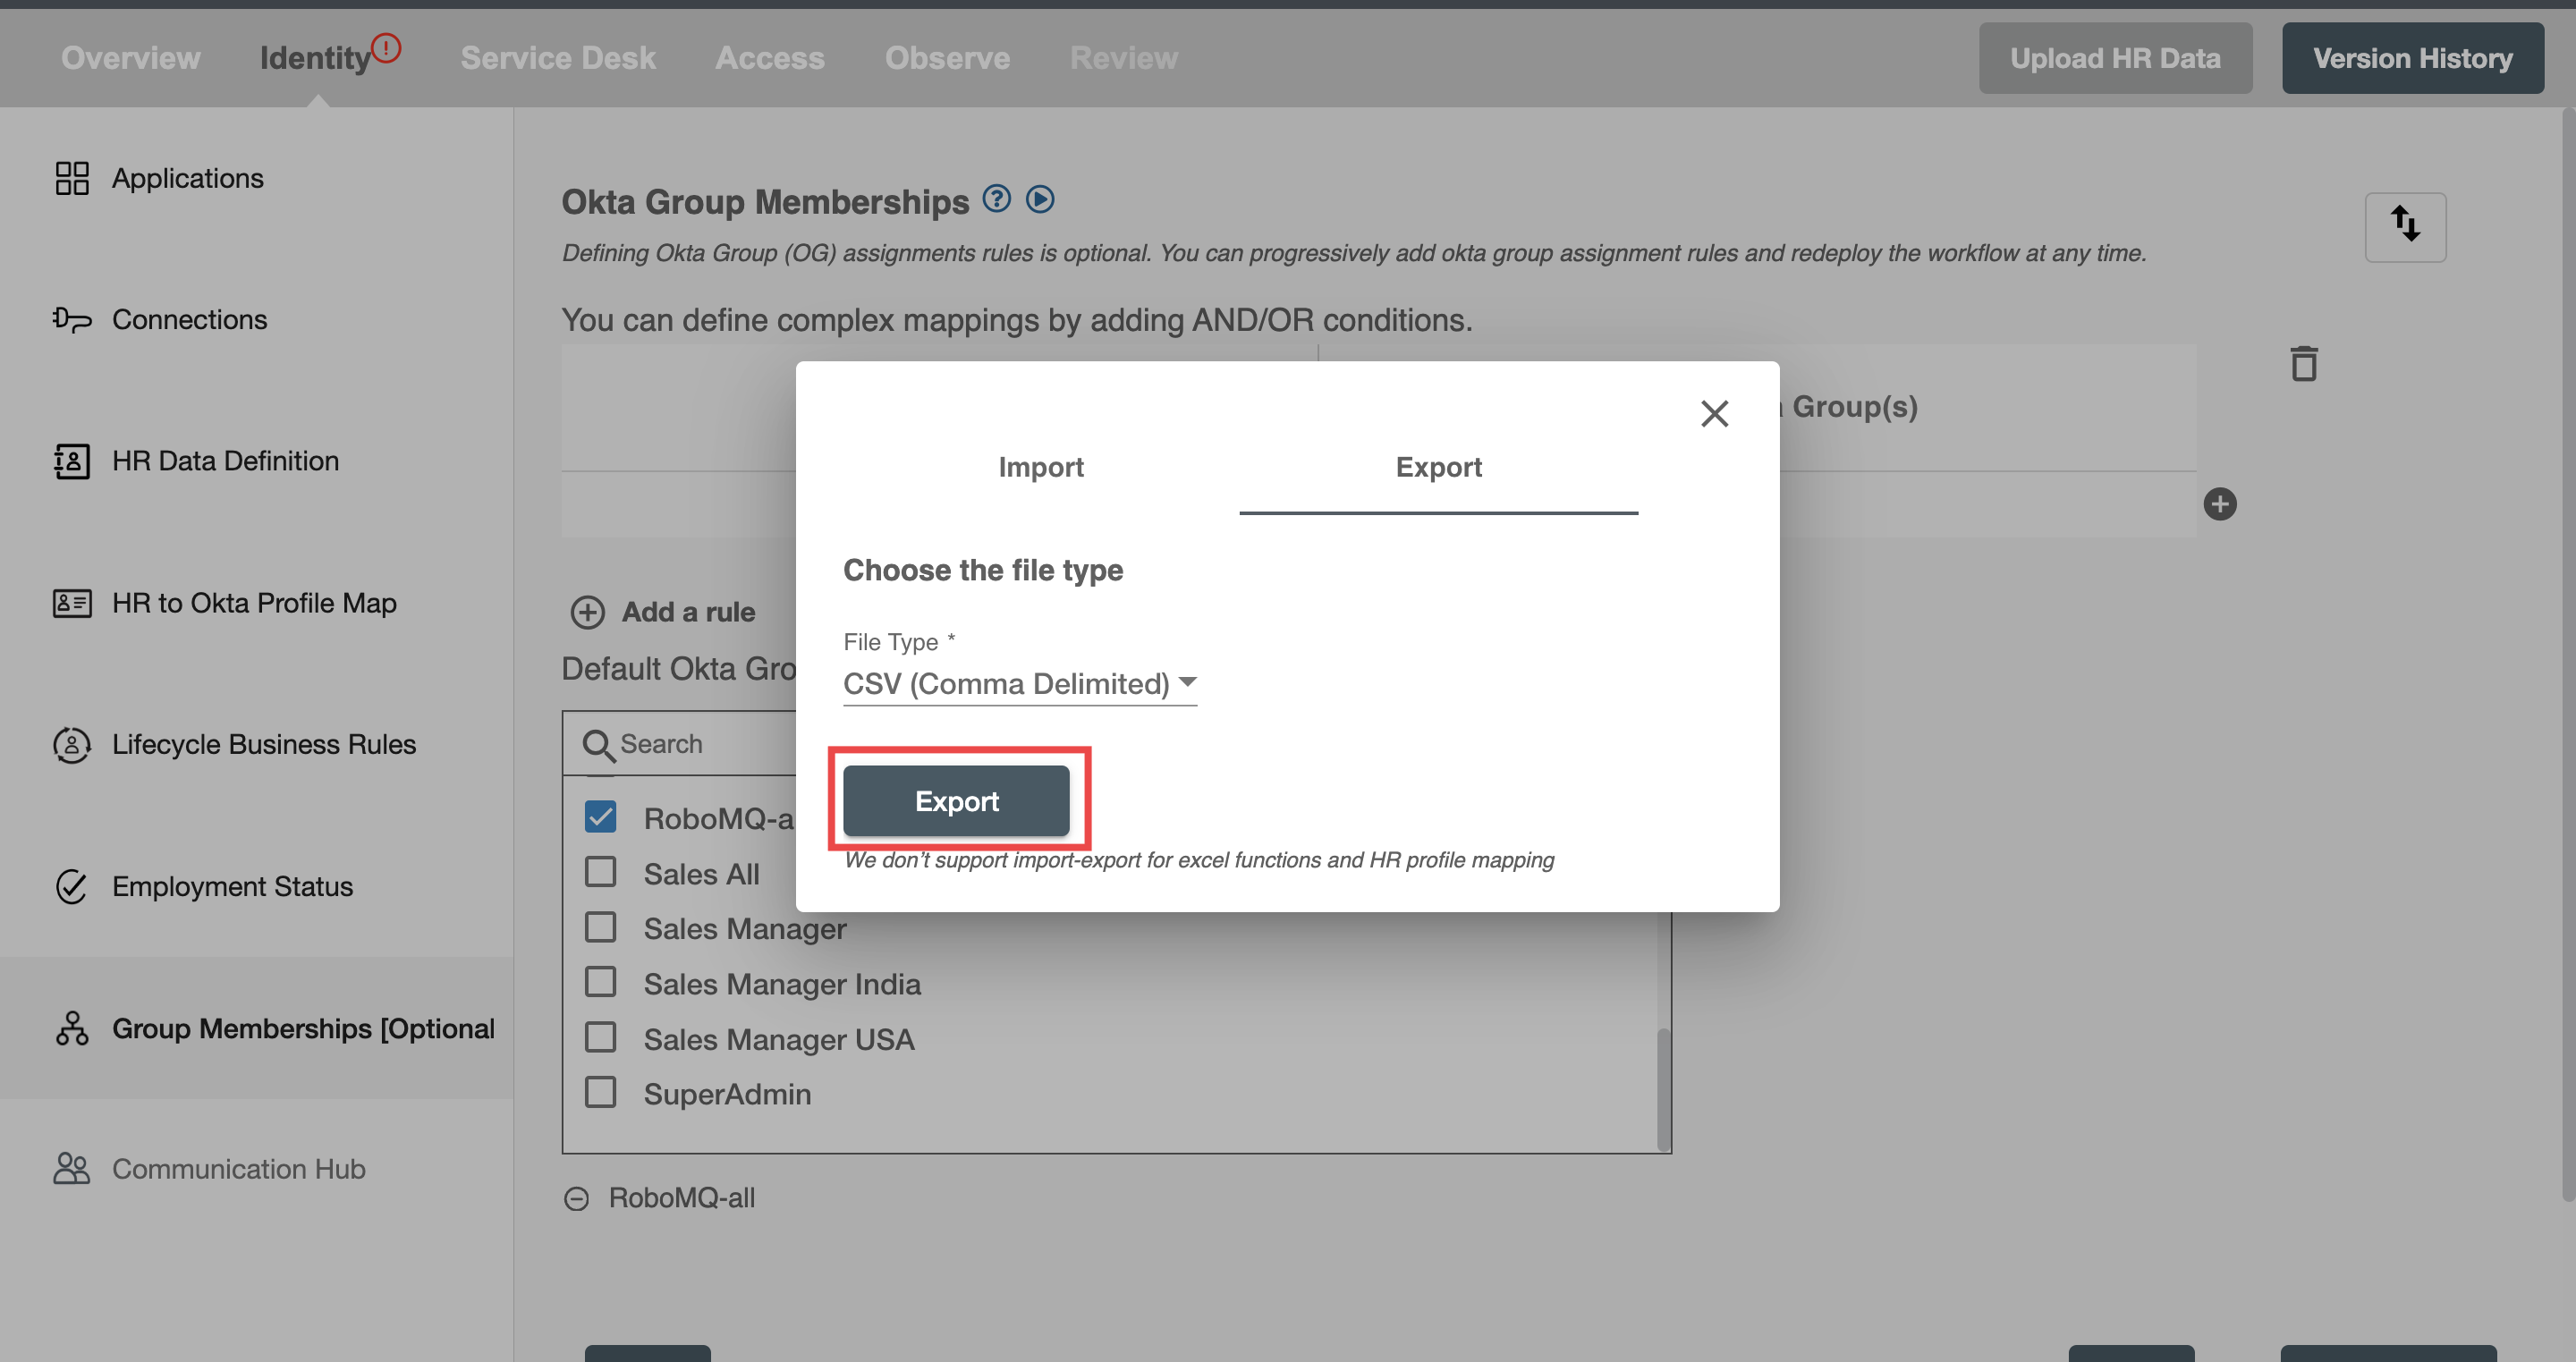Image resolution: width=2576 pixels, height=1362 pixels.
Task: Open help icon beside Okta Group Memberships
Action: click(996, 199)
